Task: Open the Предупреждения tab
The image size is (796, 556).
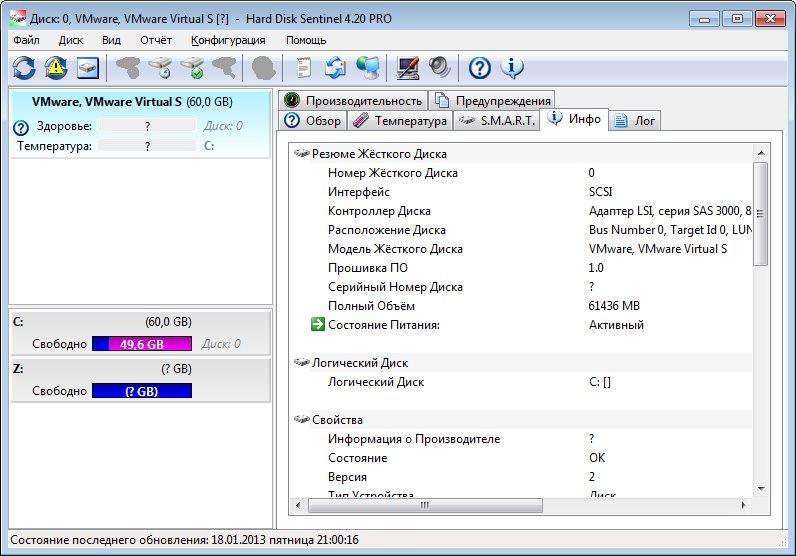Action: 492,100
